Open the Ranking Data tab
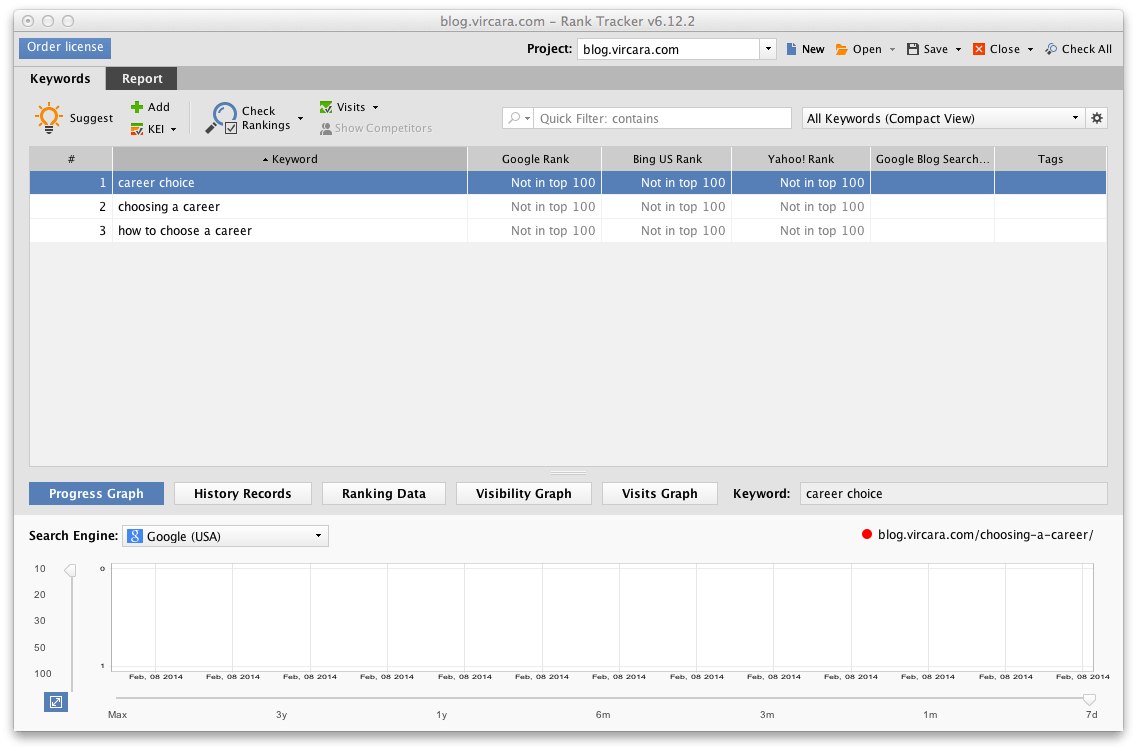 pos(384,494)
